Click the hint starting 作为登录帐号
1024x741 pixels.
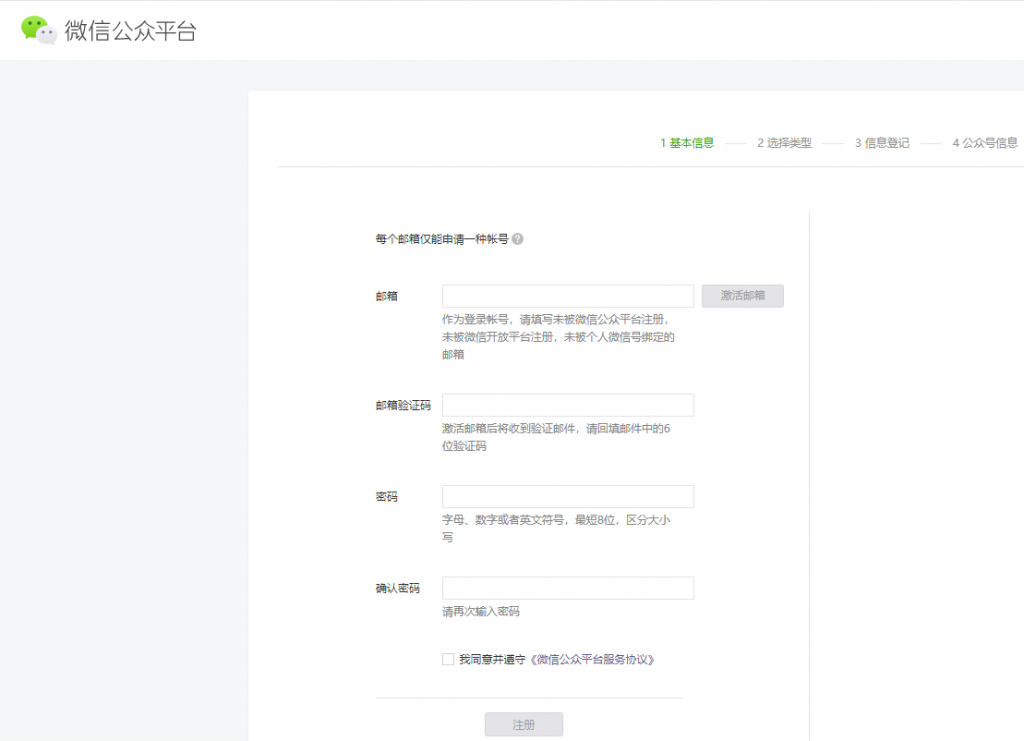(558, 337)
